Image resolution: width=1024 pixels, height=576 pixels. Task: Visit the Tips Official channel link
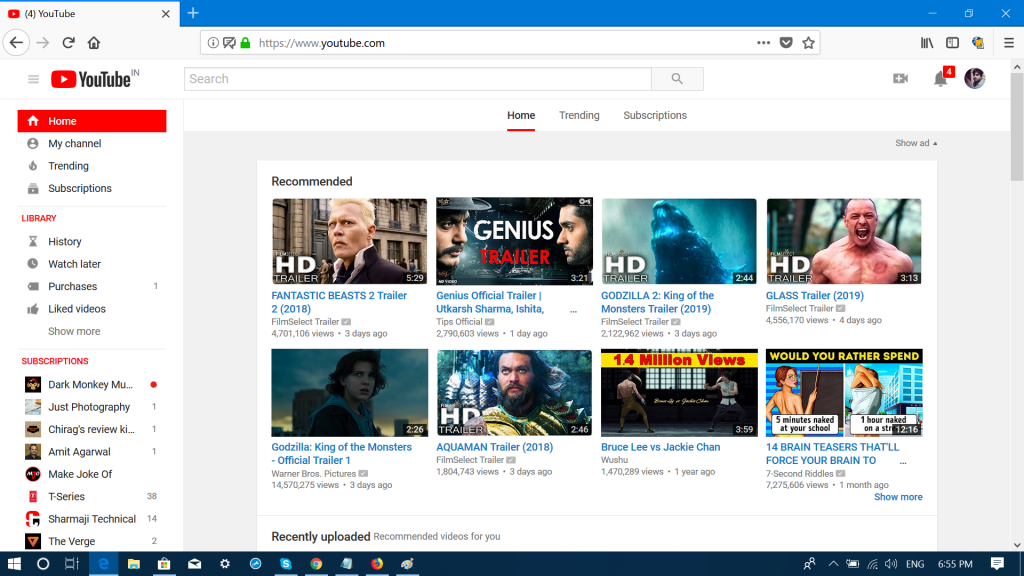pos(459,322)
